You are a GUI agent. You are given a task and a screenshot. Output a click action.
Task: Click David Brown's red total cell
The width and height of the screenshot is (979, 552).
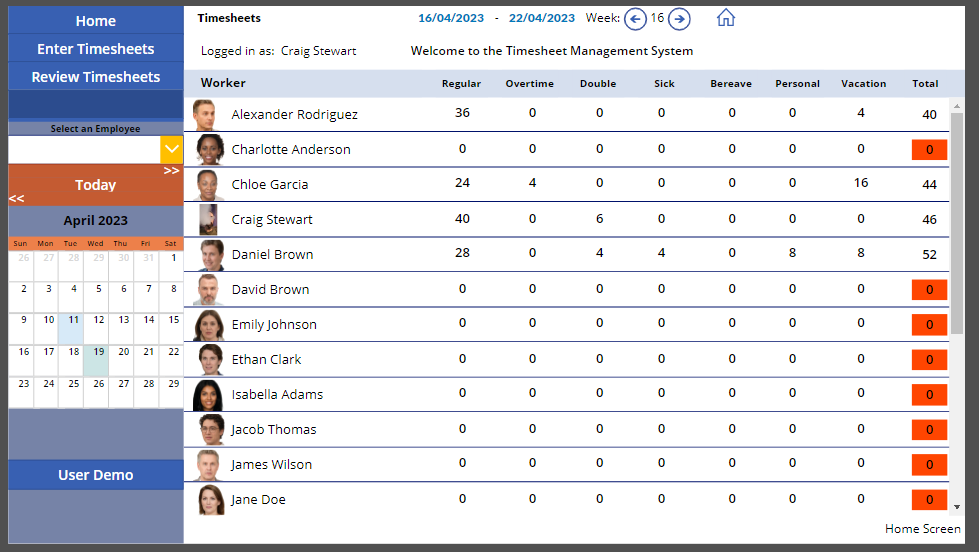coord(929,290)
